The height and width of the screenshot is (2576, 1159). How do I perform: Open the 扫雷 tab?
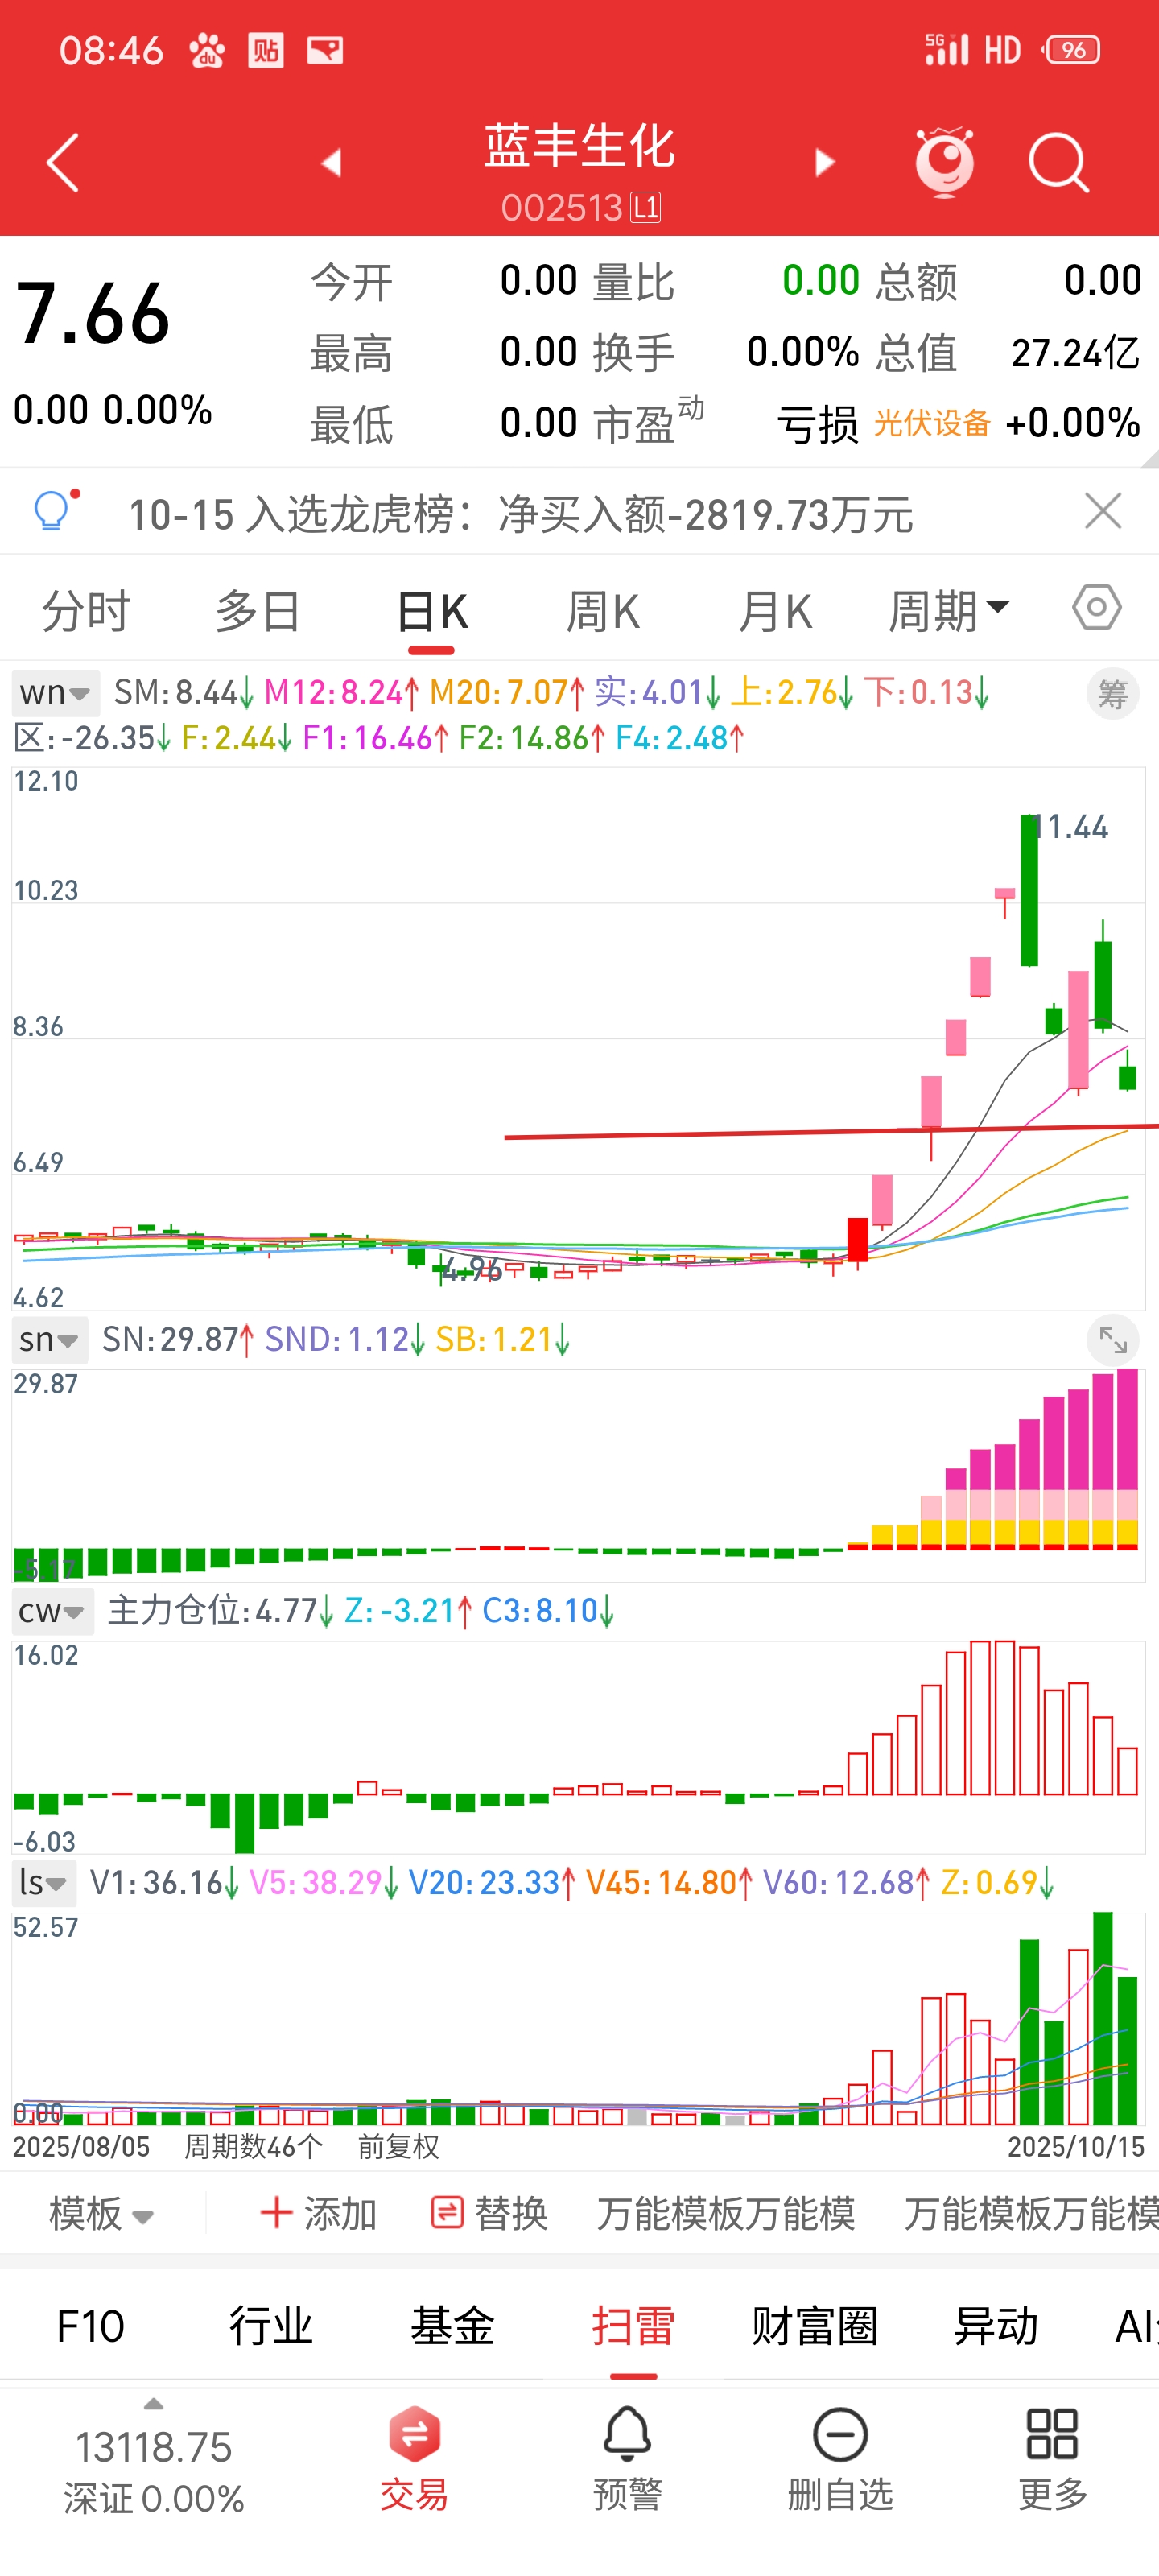click(x=633, y=2326)
